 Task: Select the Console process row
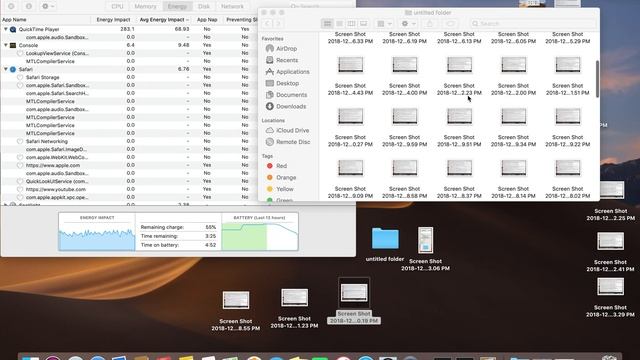tap(129, 45)
